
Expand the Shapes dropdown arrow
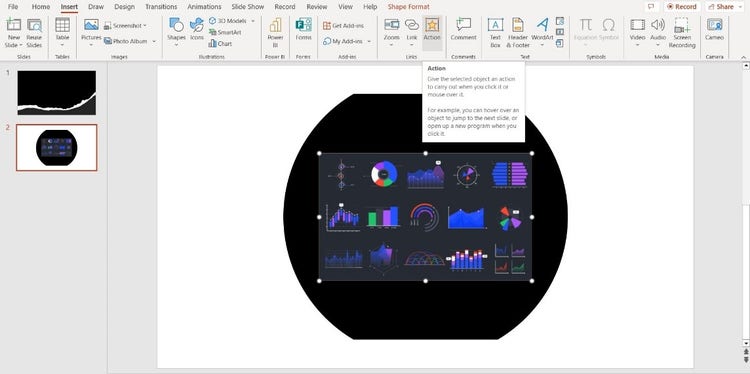pyautogui.click(x=176, y=45)
